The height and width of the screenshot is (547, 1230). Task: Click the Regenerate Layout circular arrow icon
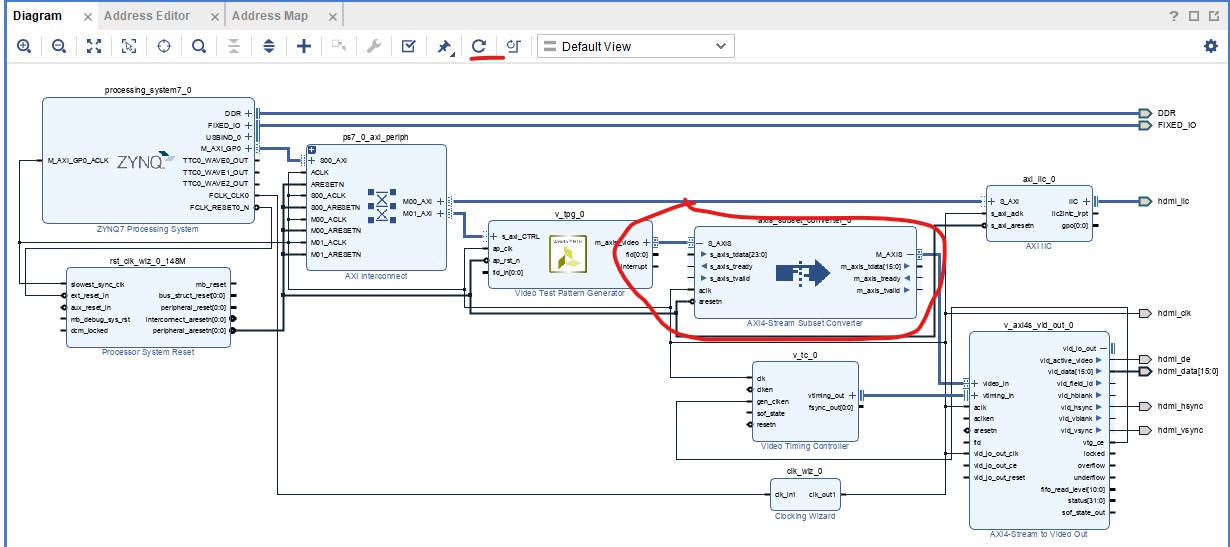point(479,46)
